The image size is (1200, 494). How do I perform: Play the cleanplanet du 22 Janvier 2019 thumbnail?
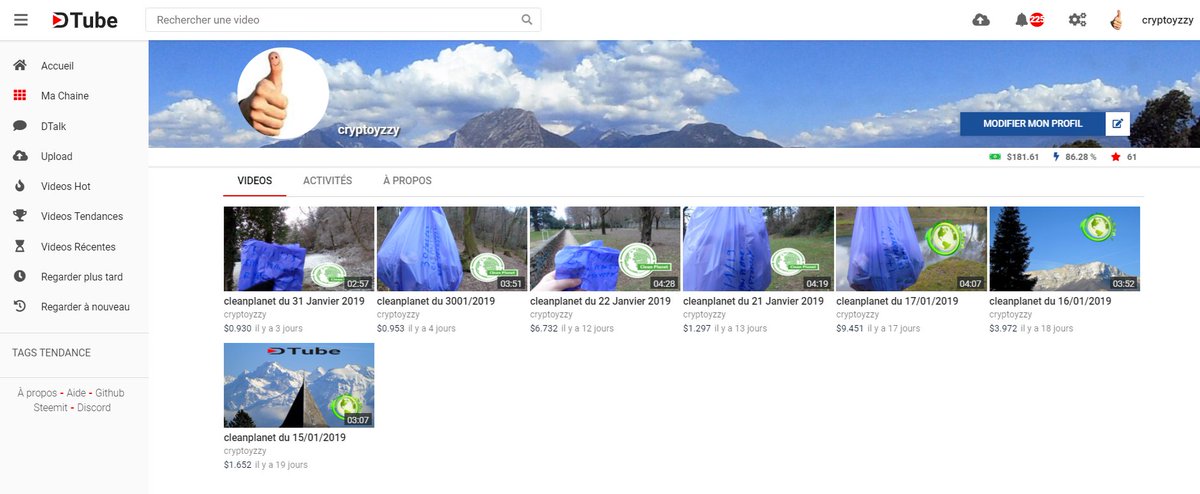(605, 249)
